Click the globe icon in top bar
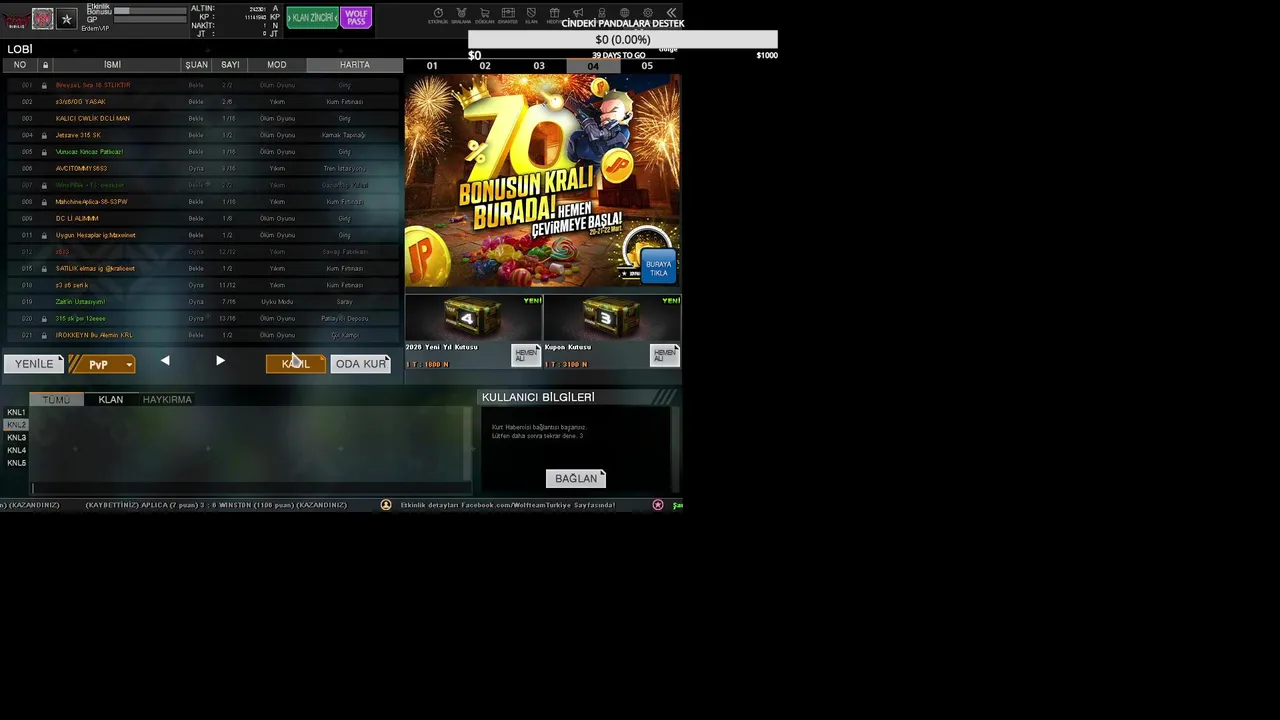The image size is (1280, 720). point(624,13)
